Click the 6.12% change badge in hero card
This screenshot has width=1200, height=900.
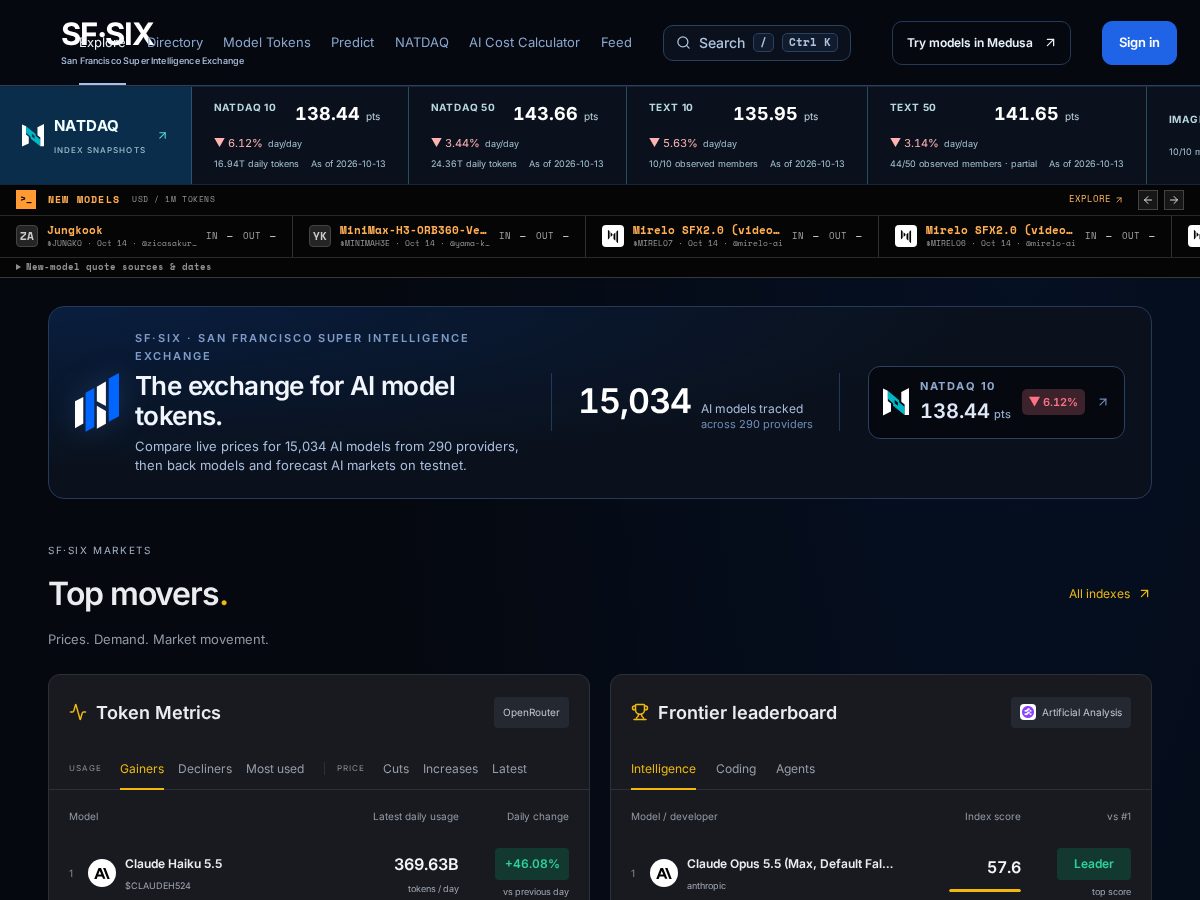(x=1053, y=402)
